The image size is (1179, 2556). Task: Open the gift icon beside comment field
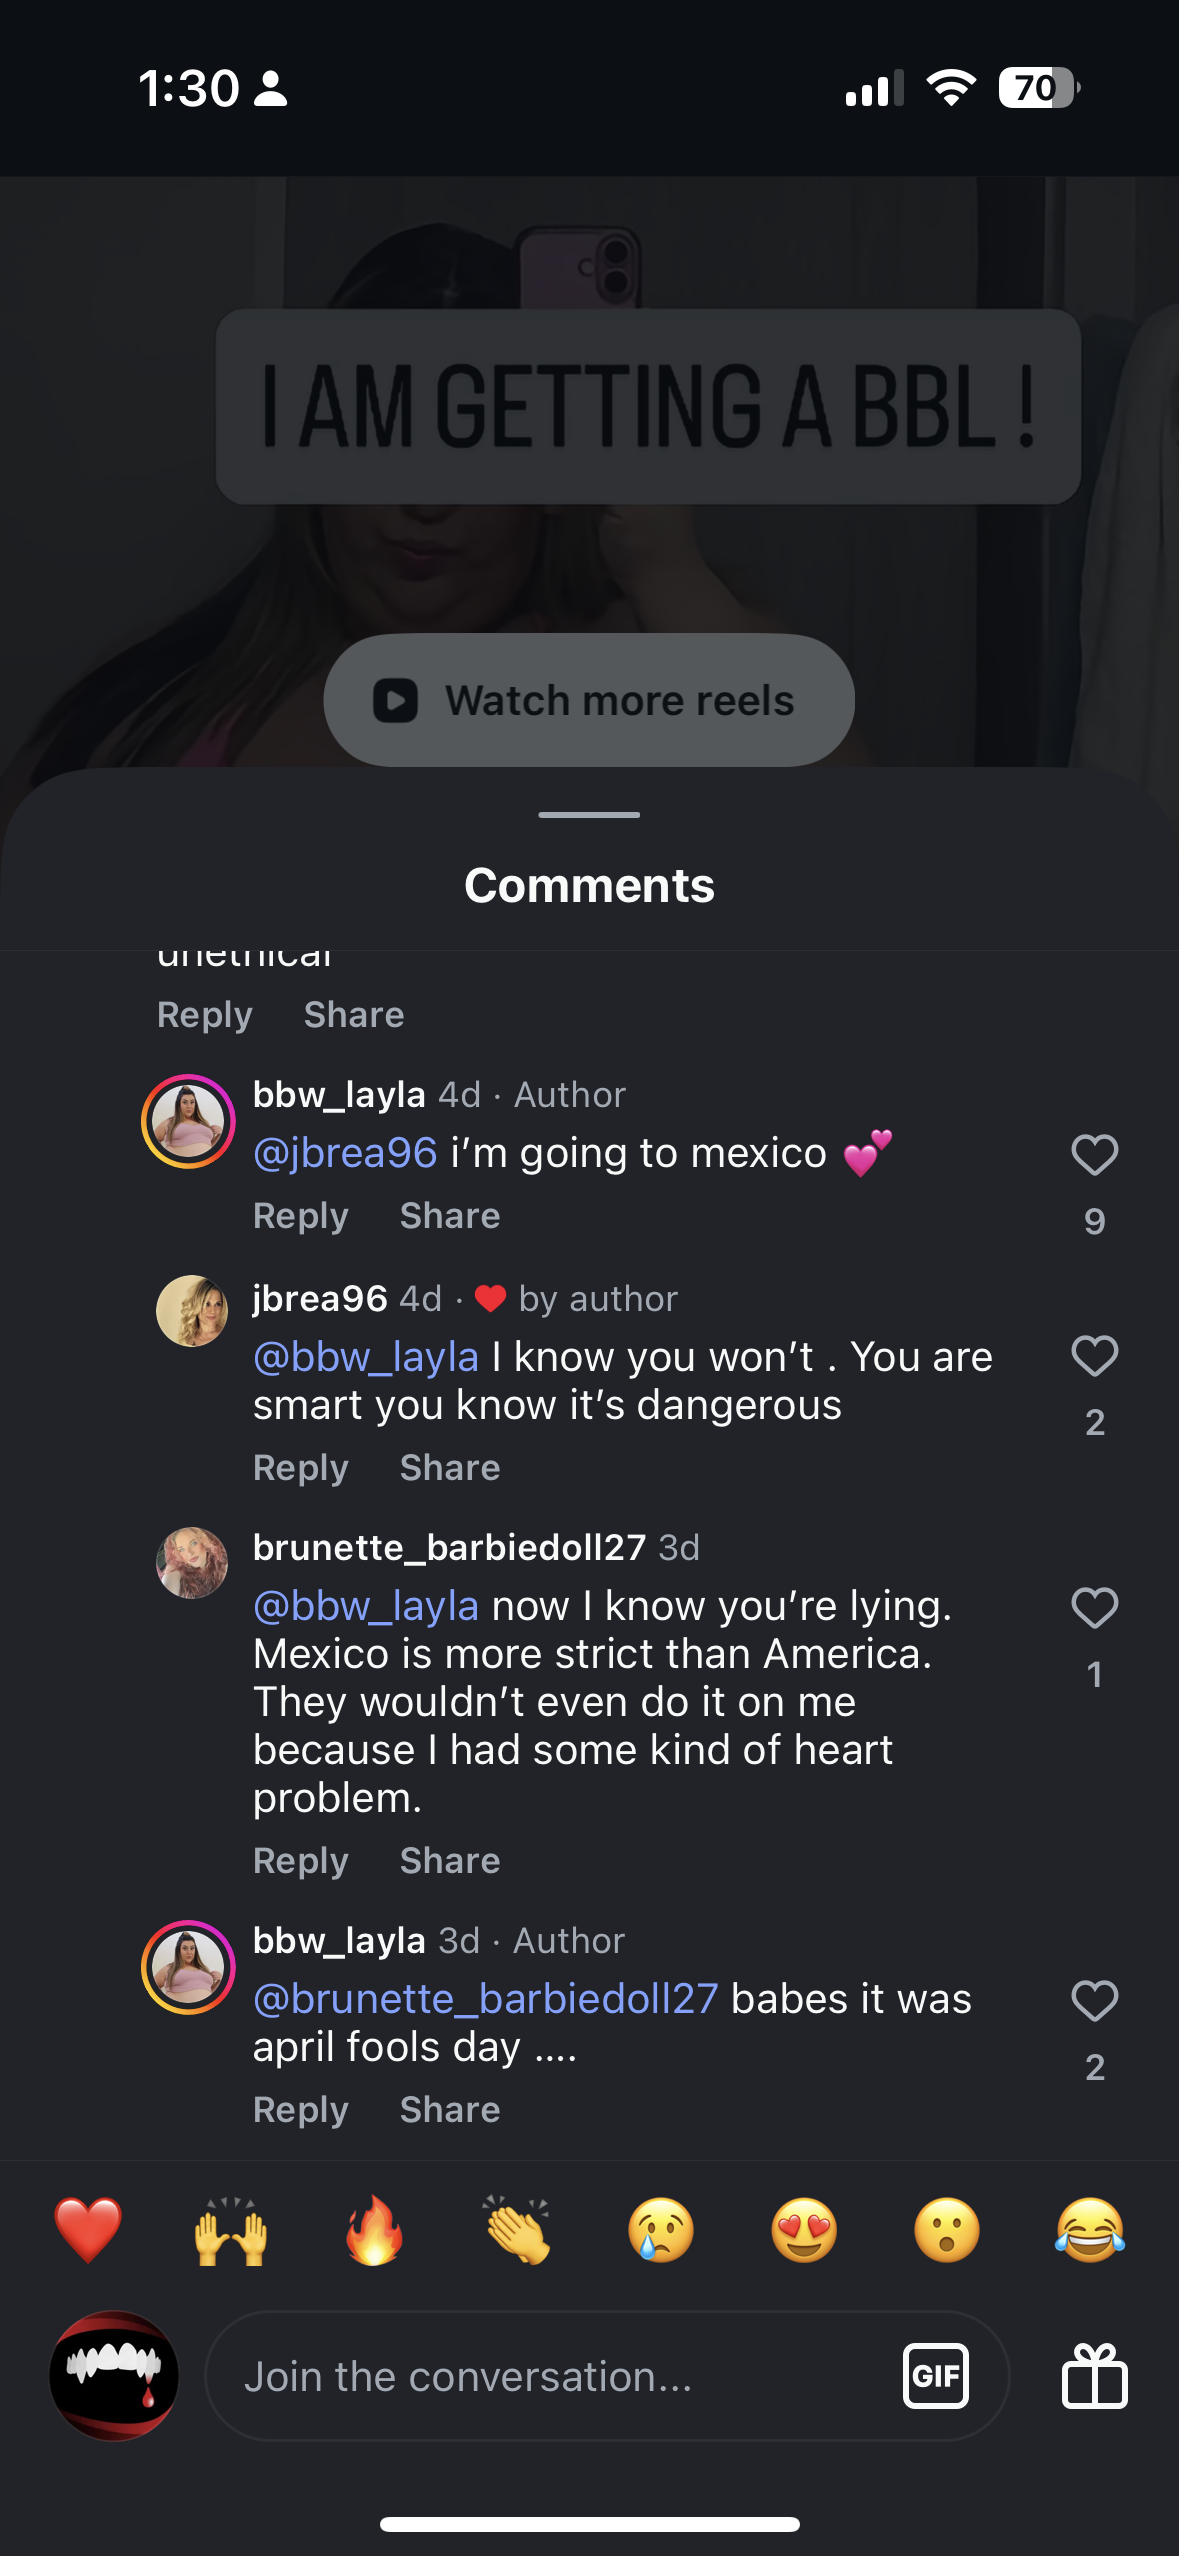(x=1094, y=2375)
